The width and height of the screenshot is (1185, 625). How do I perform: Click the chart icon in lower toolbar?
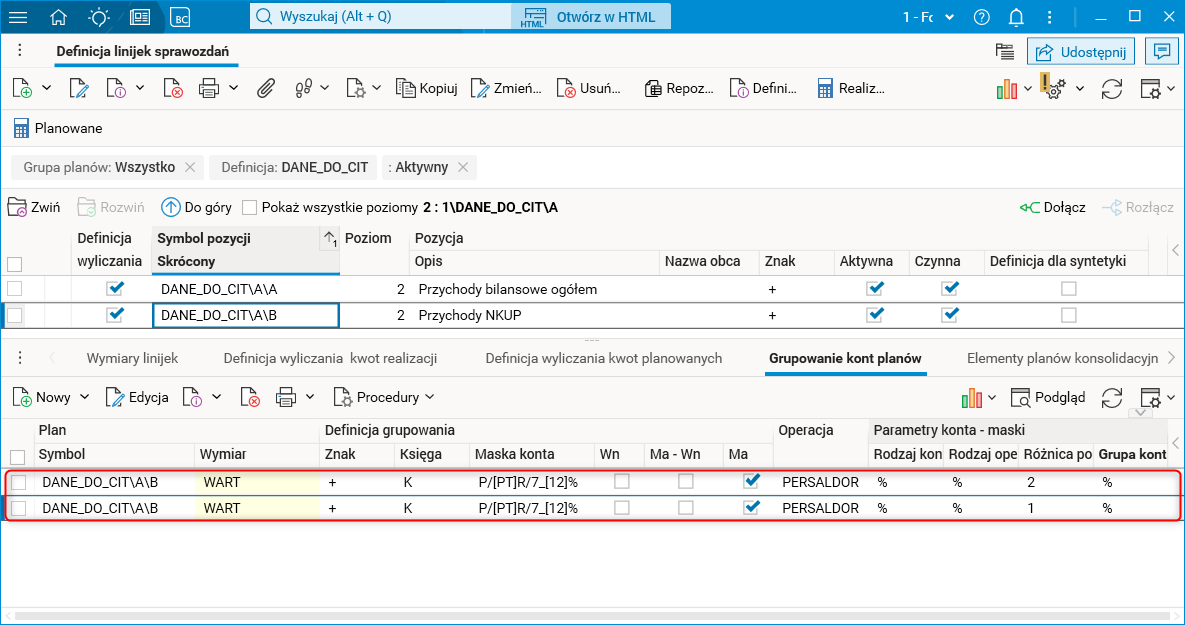pyautogui.click(x=972, y=398)
